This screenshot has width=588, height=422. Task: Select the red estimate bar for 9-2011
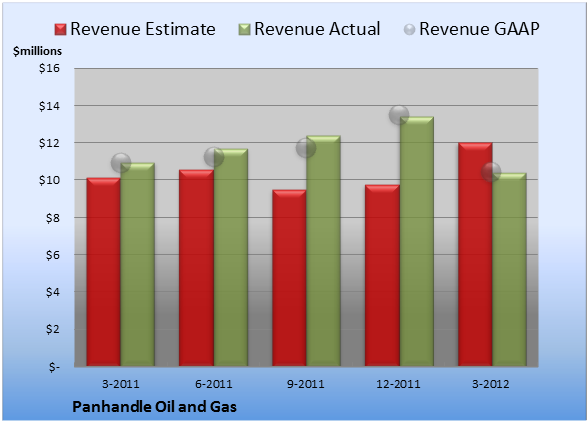pyautogui.click(x=289, y=278)
